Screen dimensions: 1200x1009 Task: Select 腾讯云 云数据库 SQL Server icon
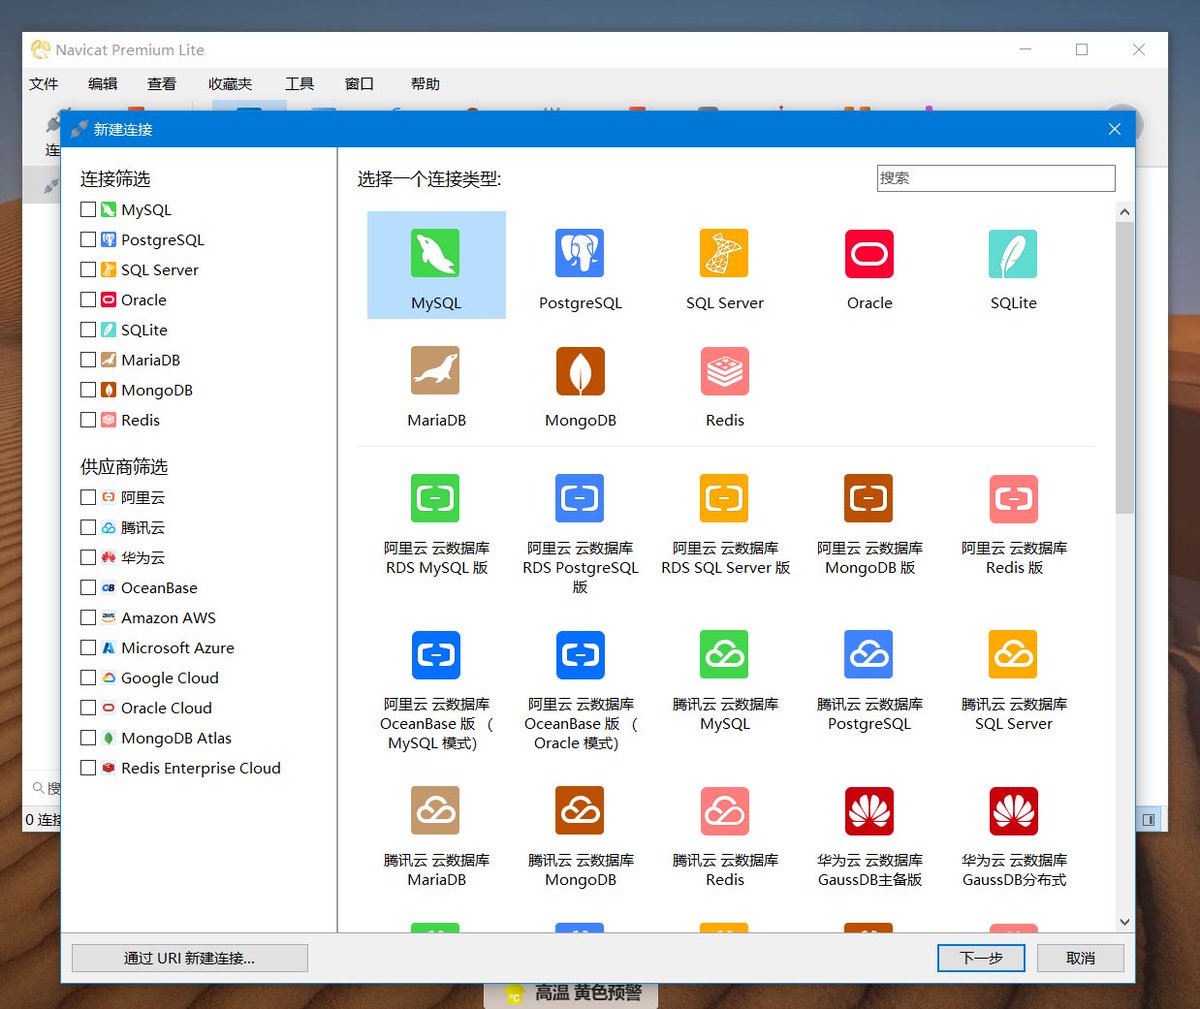[x=1013, y=655]
